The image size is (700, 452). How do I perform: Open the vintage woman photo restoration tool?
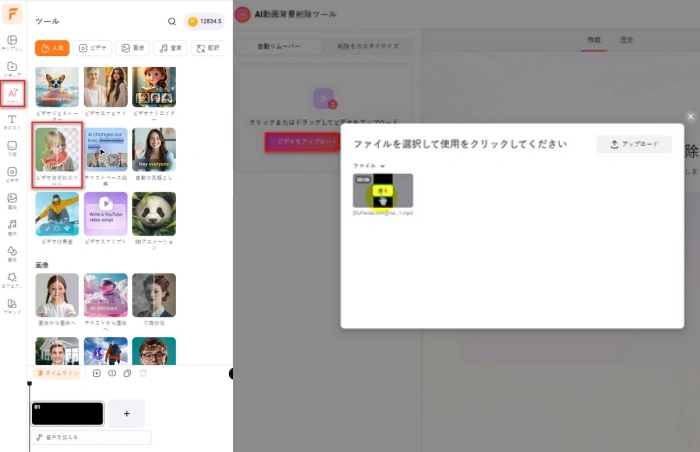(154, 295)
